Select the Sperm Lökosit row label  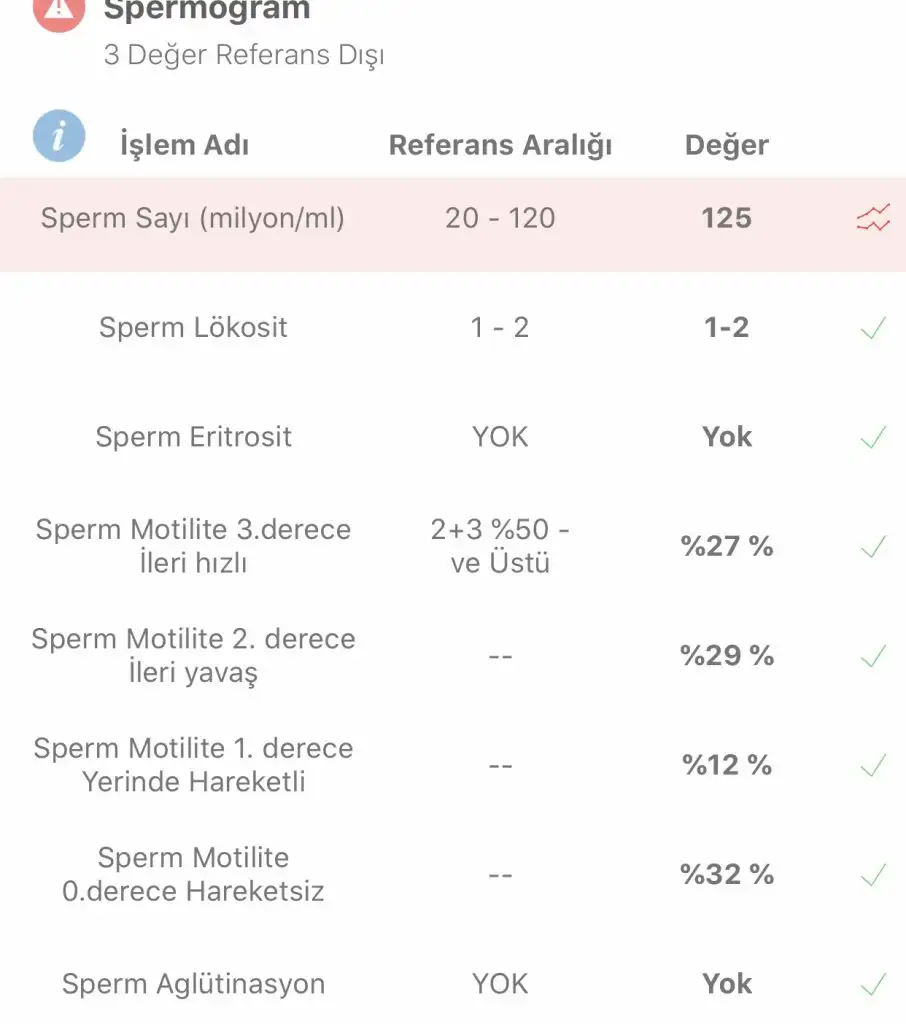[x=193, y=328]
